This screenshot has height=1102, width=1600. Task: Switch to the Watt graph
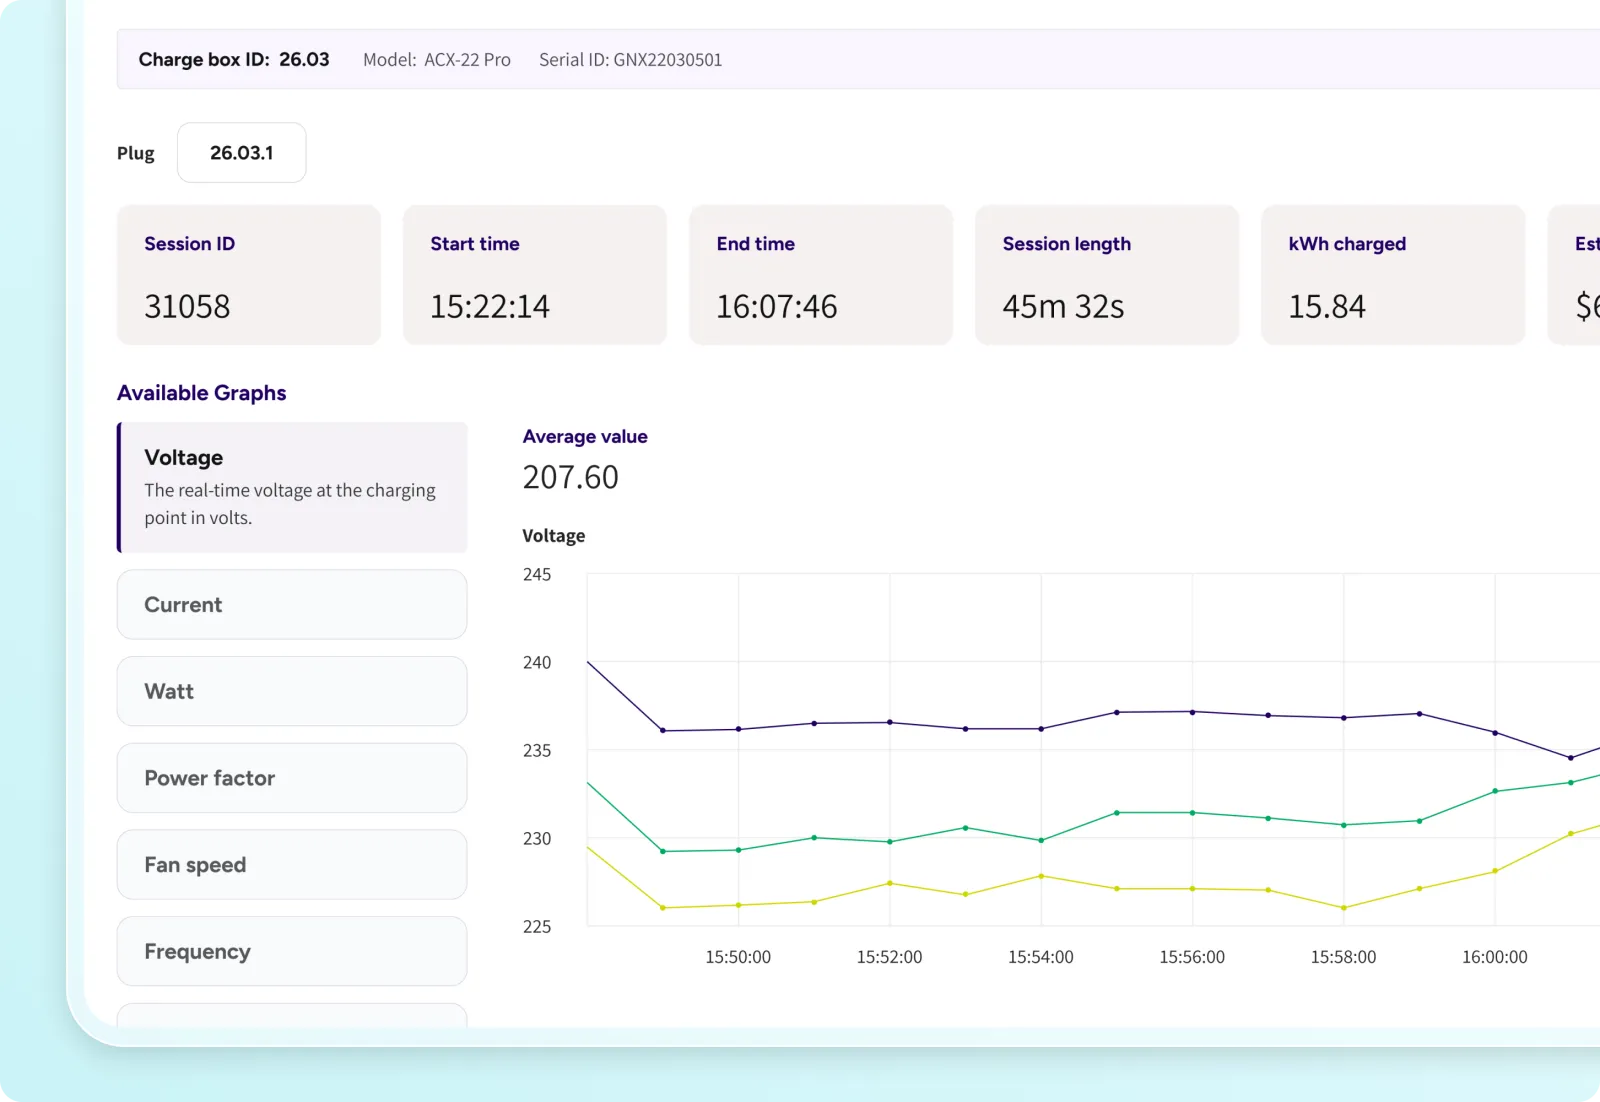coord(292,691)
